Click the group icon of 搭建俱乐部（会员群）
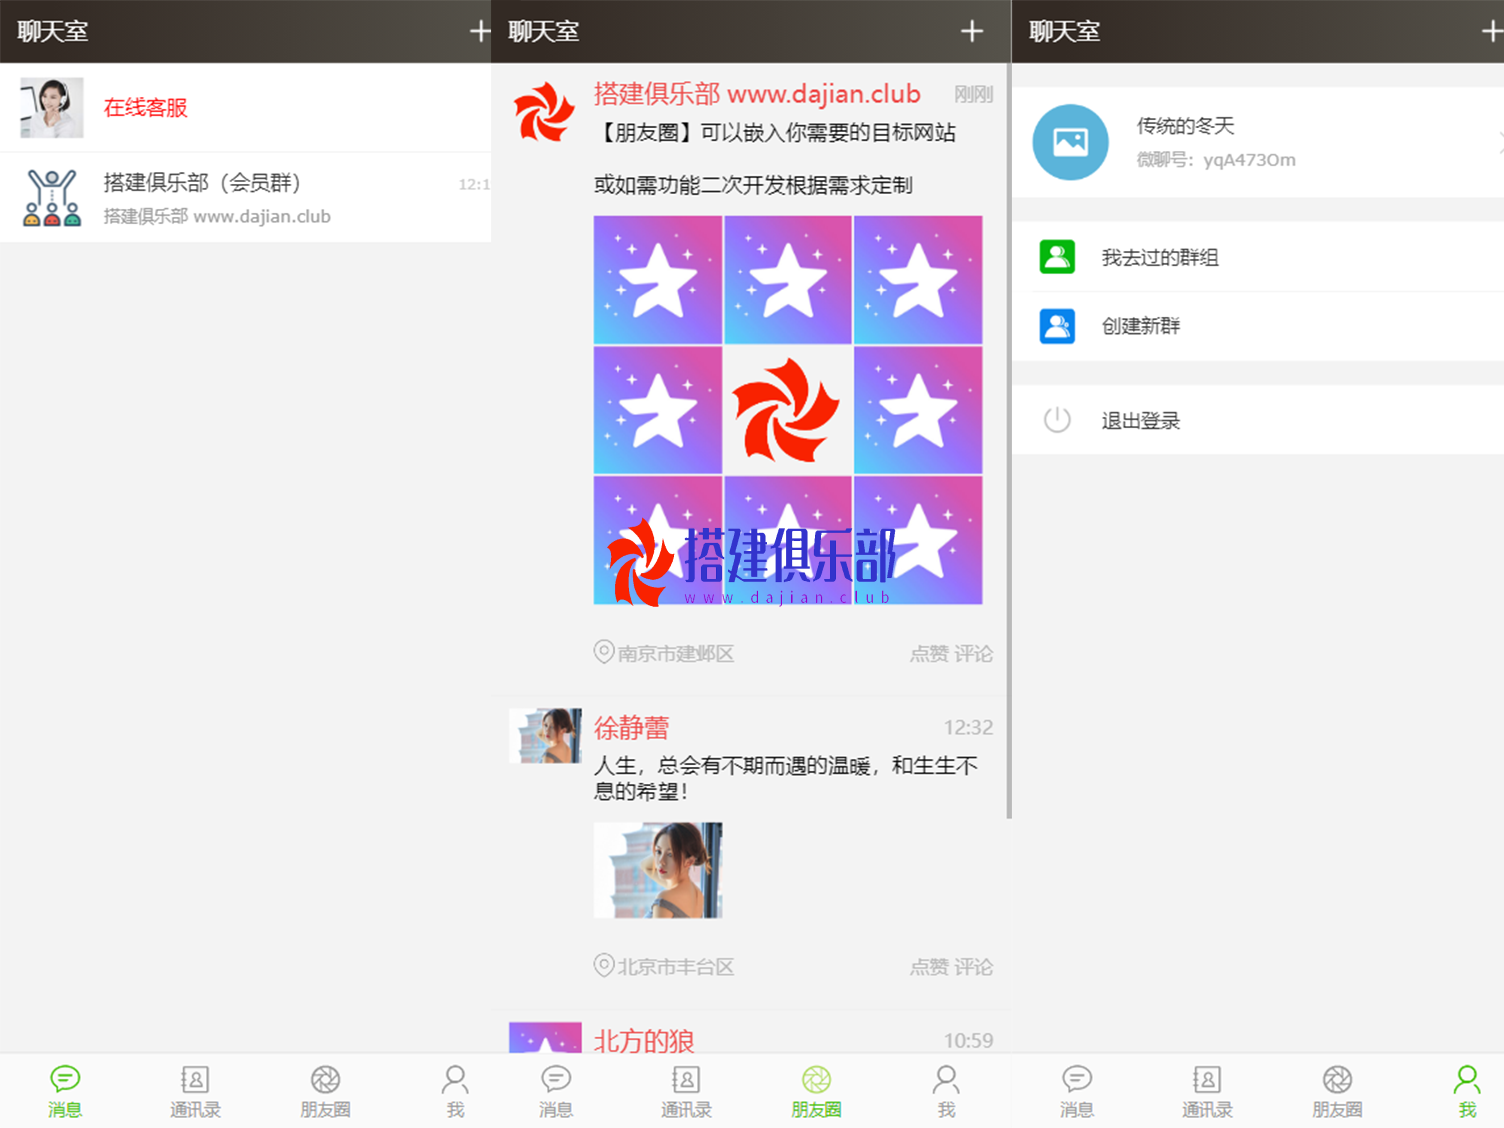 52,197
